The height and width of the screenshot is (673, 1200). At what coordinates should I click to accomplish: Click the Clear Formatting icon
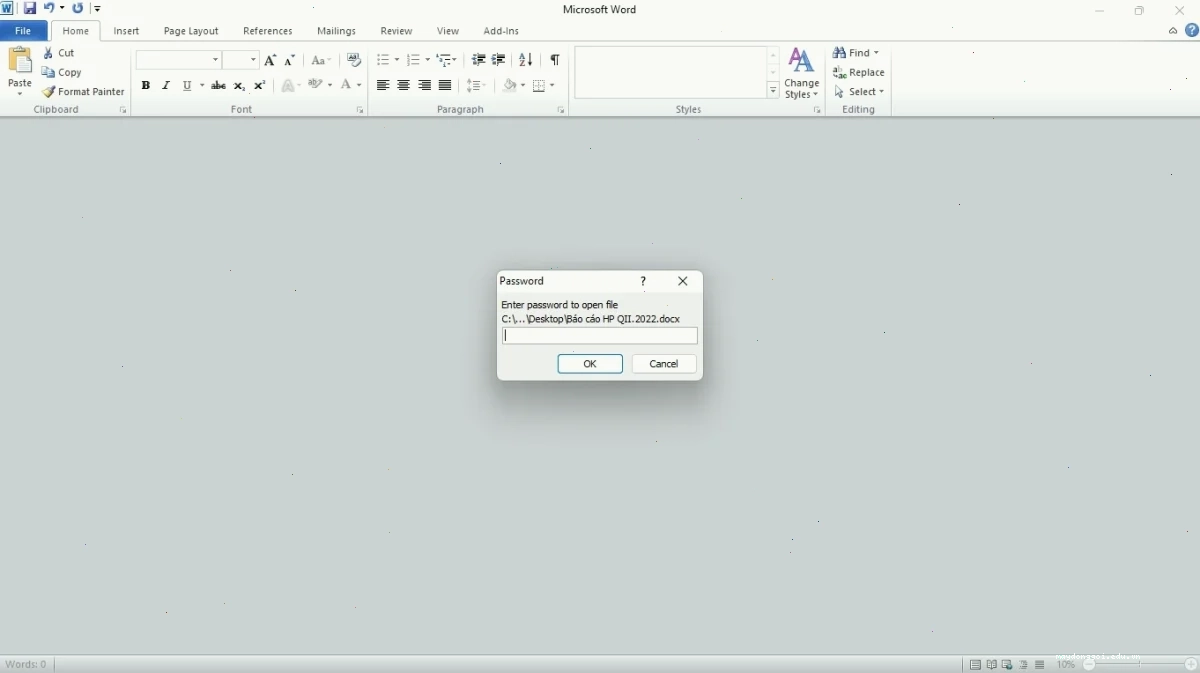[354, 60]
